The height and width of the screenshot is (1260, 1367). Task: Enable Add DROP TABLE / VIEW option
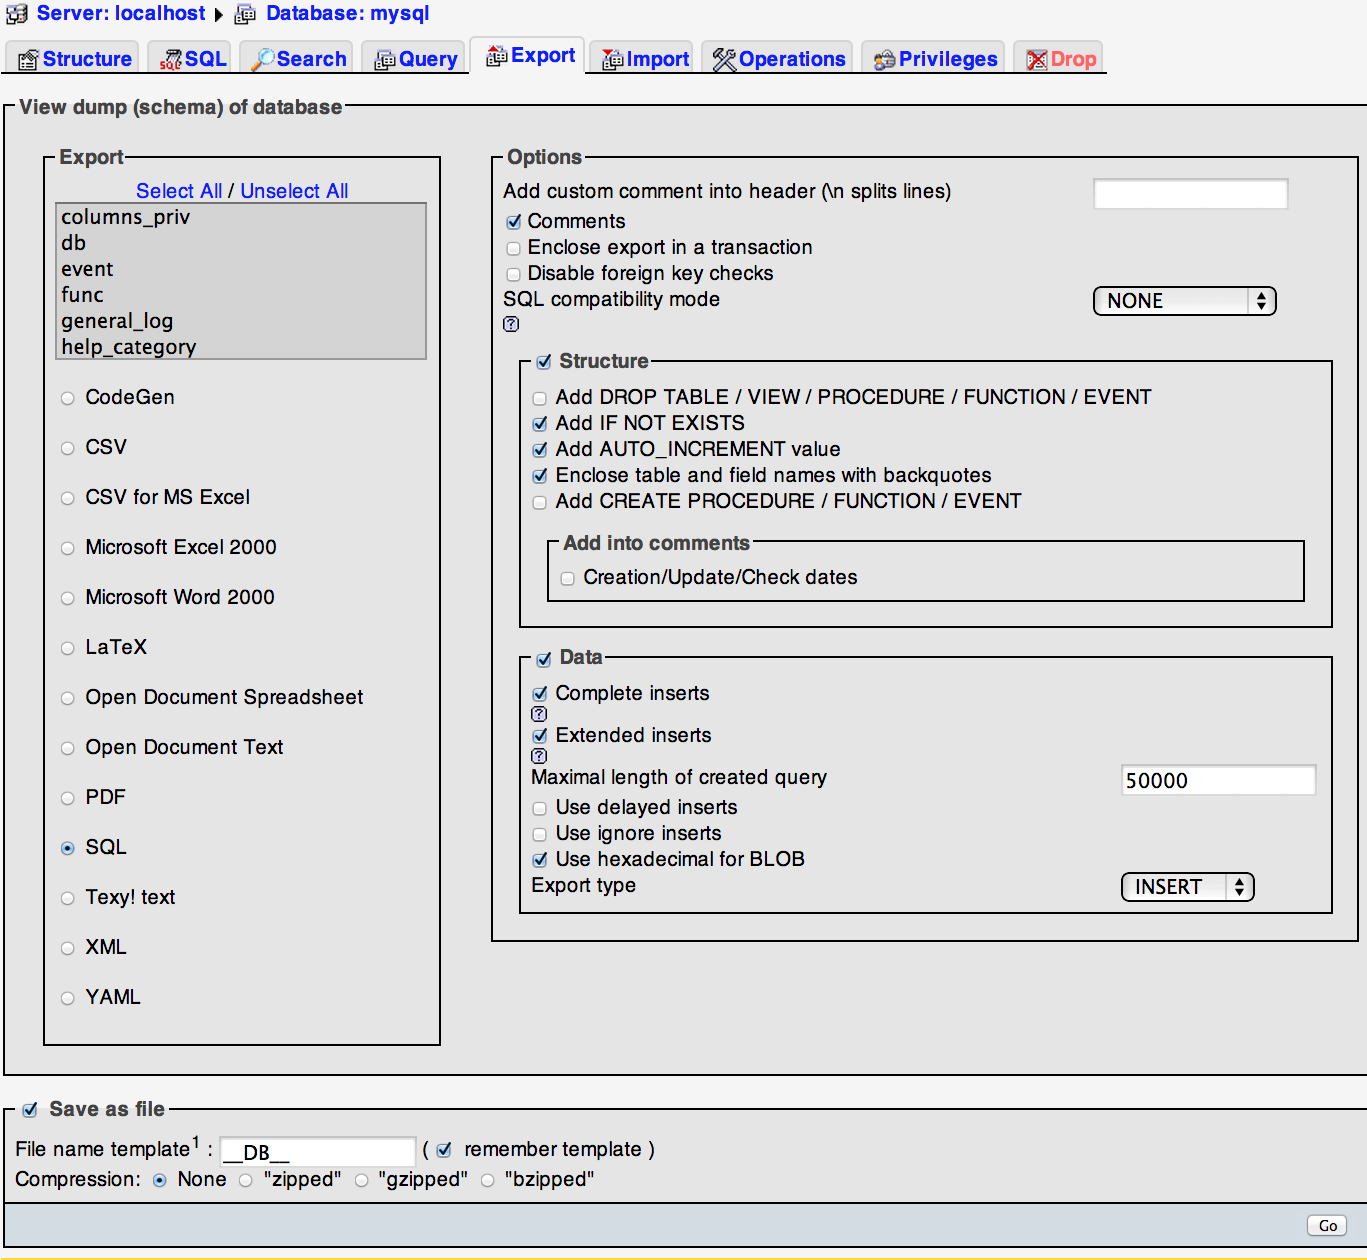pyautogui.click(x=540, y=398)
